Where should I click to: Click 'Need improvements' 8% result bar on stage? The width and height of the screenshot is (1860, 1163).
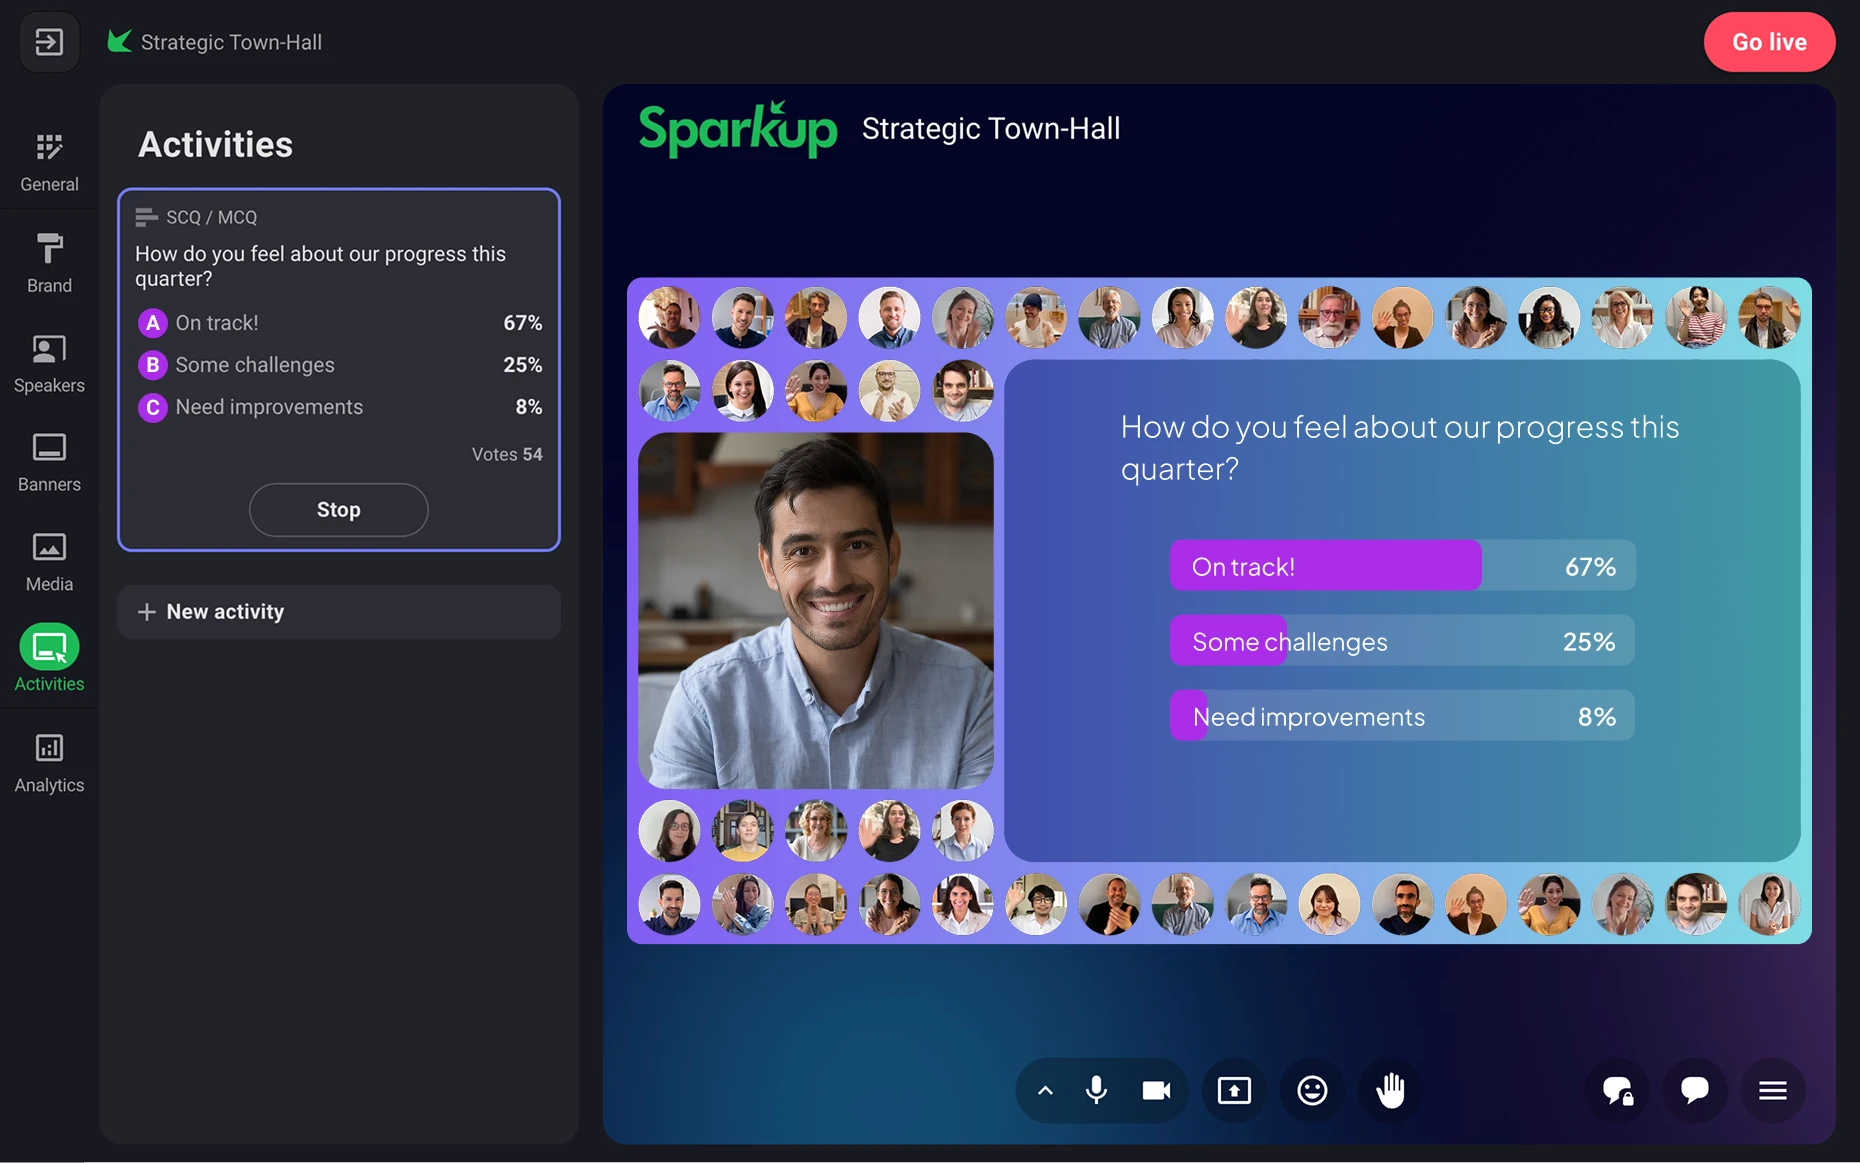[1402, 716]
